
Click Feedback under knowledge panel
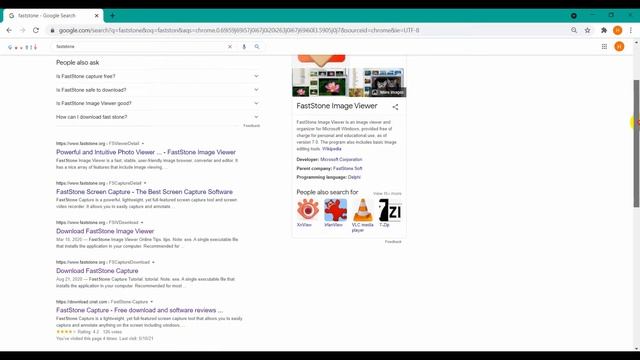(x=393, y=242)
